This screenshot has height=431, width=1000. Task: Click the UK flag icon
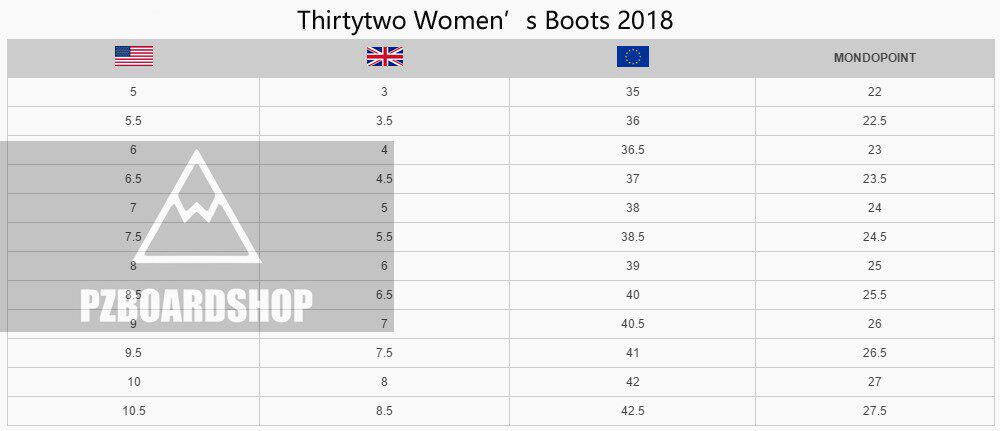coord(384,57)
